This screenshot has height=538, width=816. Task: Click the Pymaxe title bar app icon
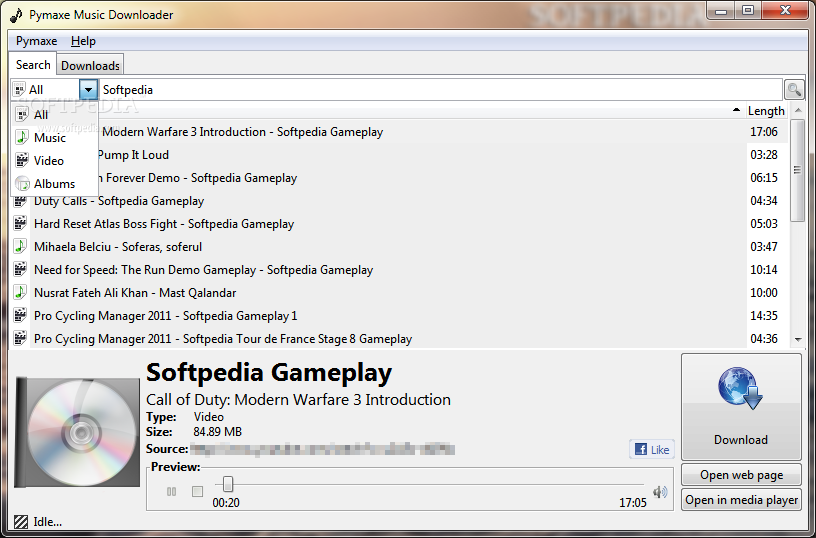16,15
